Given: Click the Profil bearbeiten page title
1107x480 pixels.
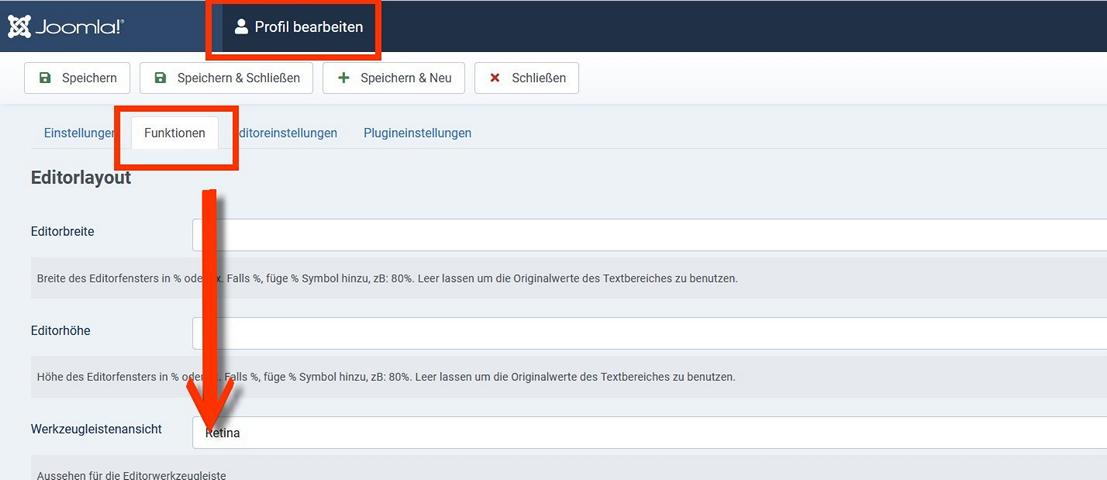Looking at the screenshot, I should [x=309, y=27].
